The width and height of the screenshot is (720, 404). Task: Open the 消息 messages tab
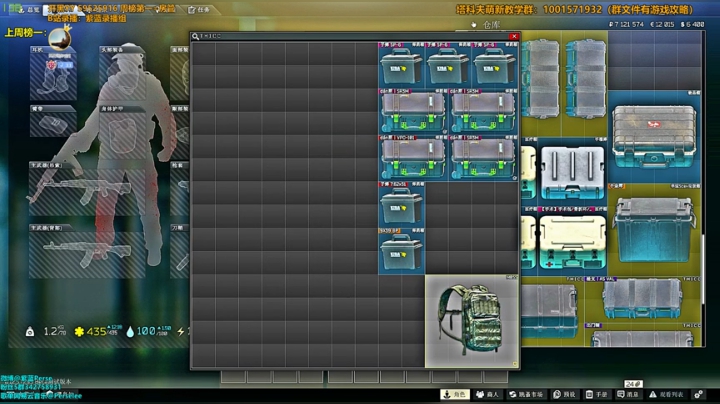[628, 394]
